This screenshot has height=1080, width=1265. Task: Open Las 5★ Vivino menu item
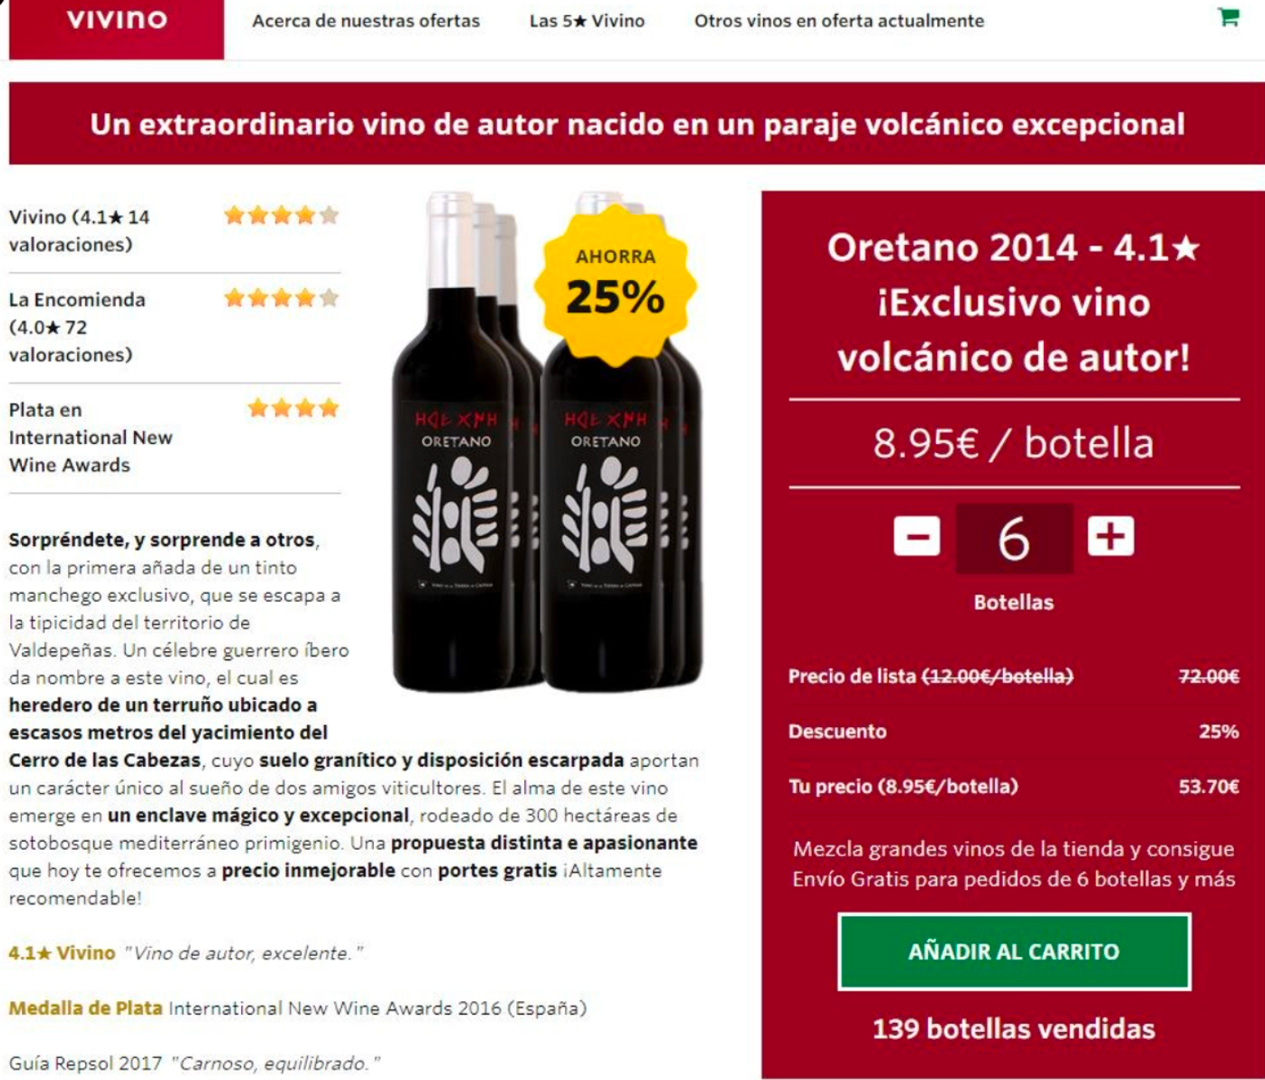tap(587, 21)
